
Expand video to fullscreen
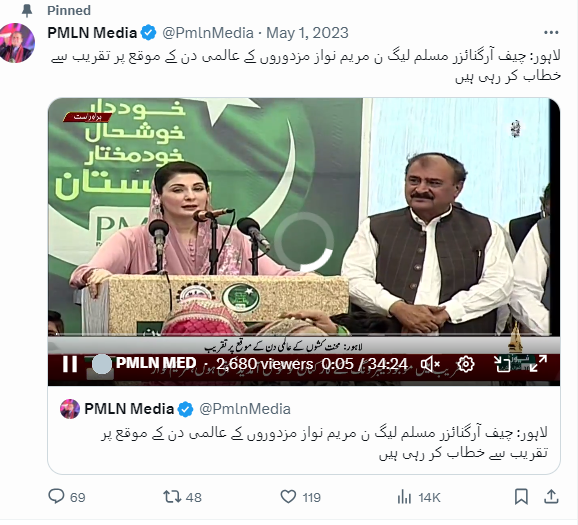click(x=538, y=364)
